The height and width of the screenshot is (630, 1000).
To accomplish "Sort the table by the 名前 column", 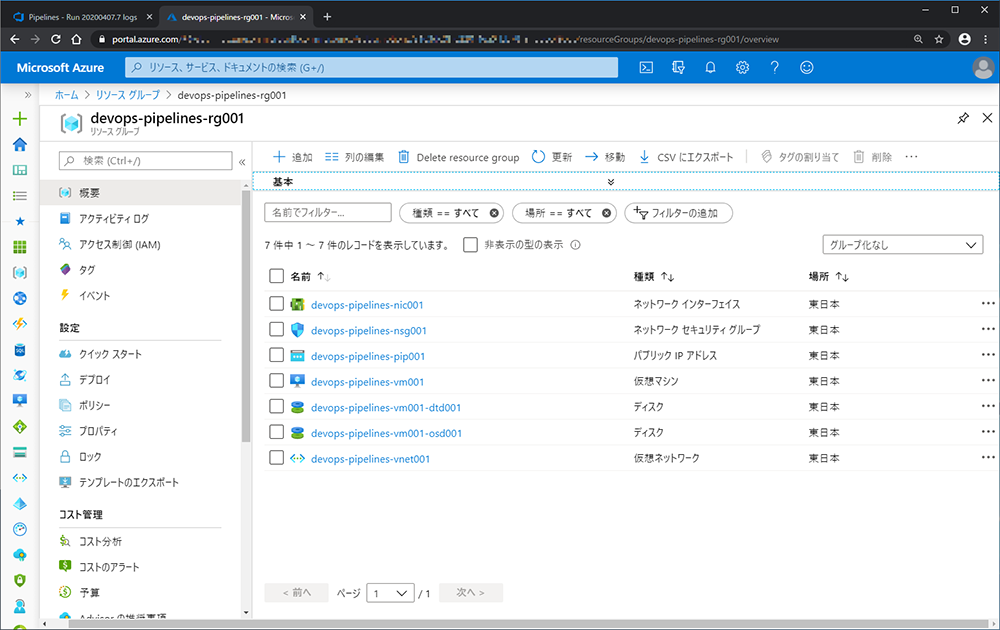I will click(x=310, y=277).
